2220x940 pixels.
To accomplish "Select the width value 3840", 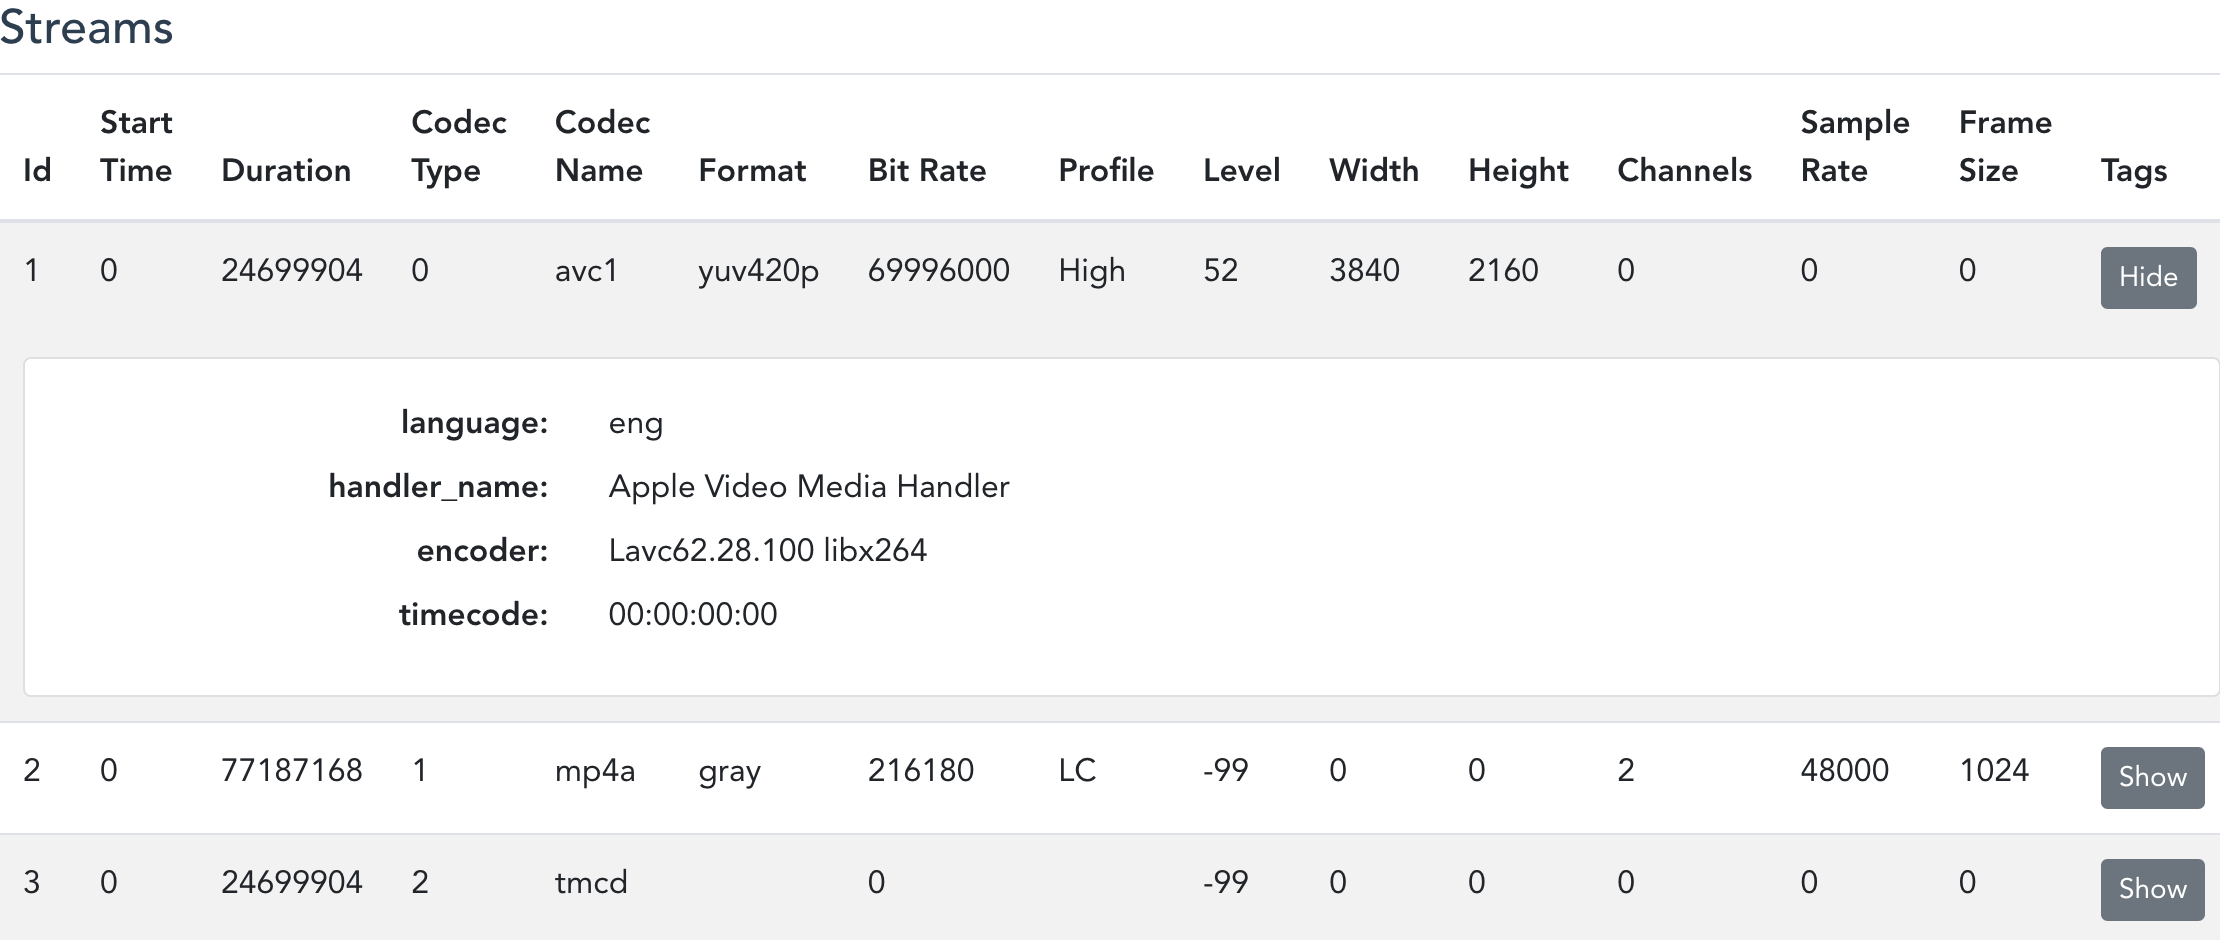I will click(x=1364, y=270).
